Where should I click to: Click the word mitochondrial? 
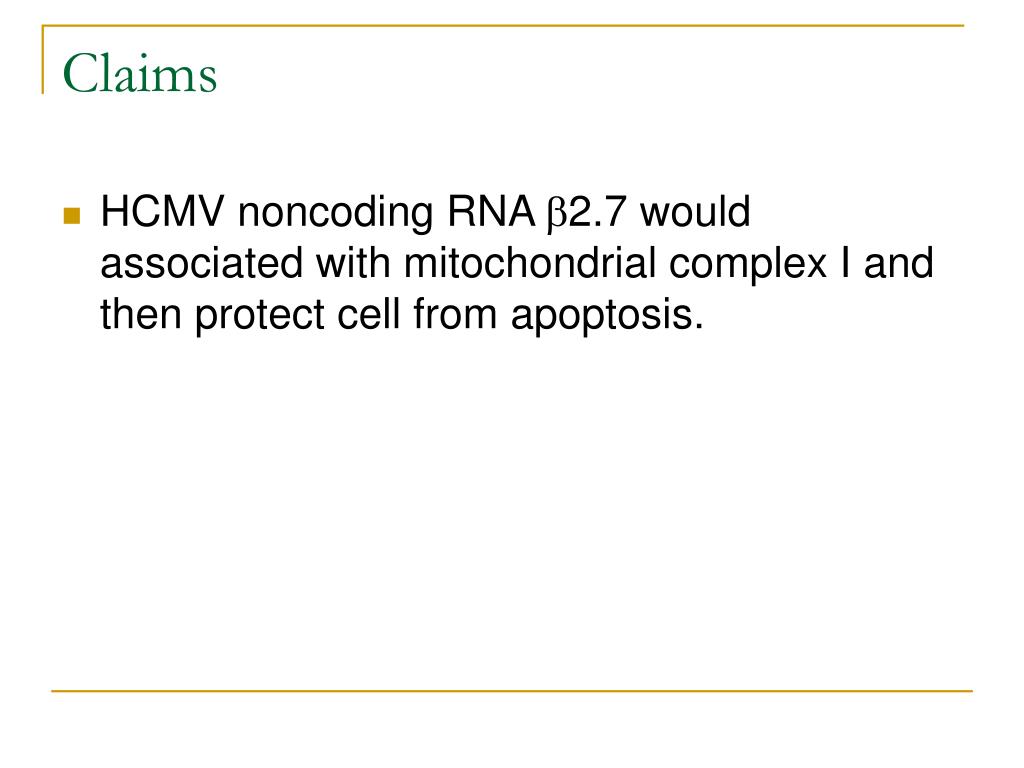click(x=530, y=263)
